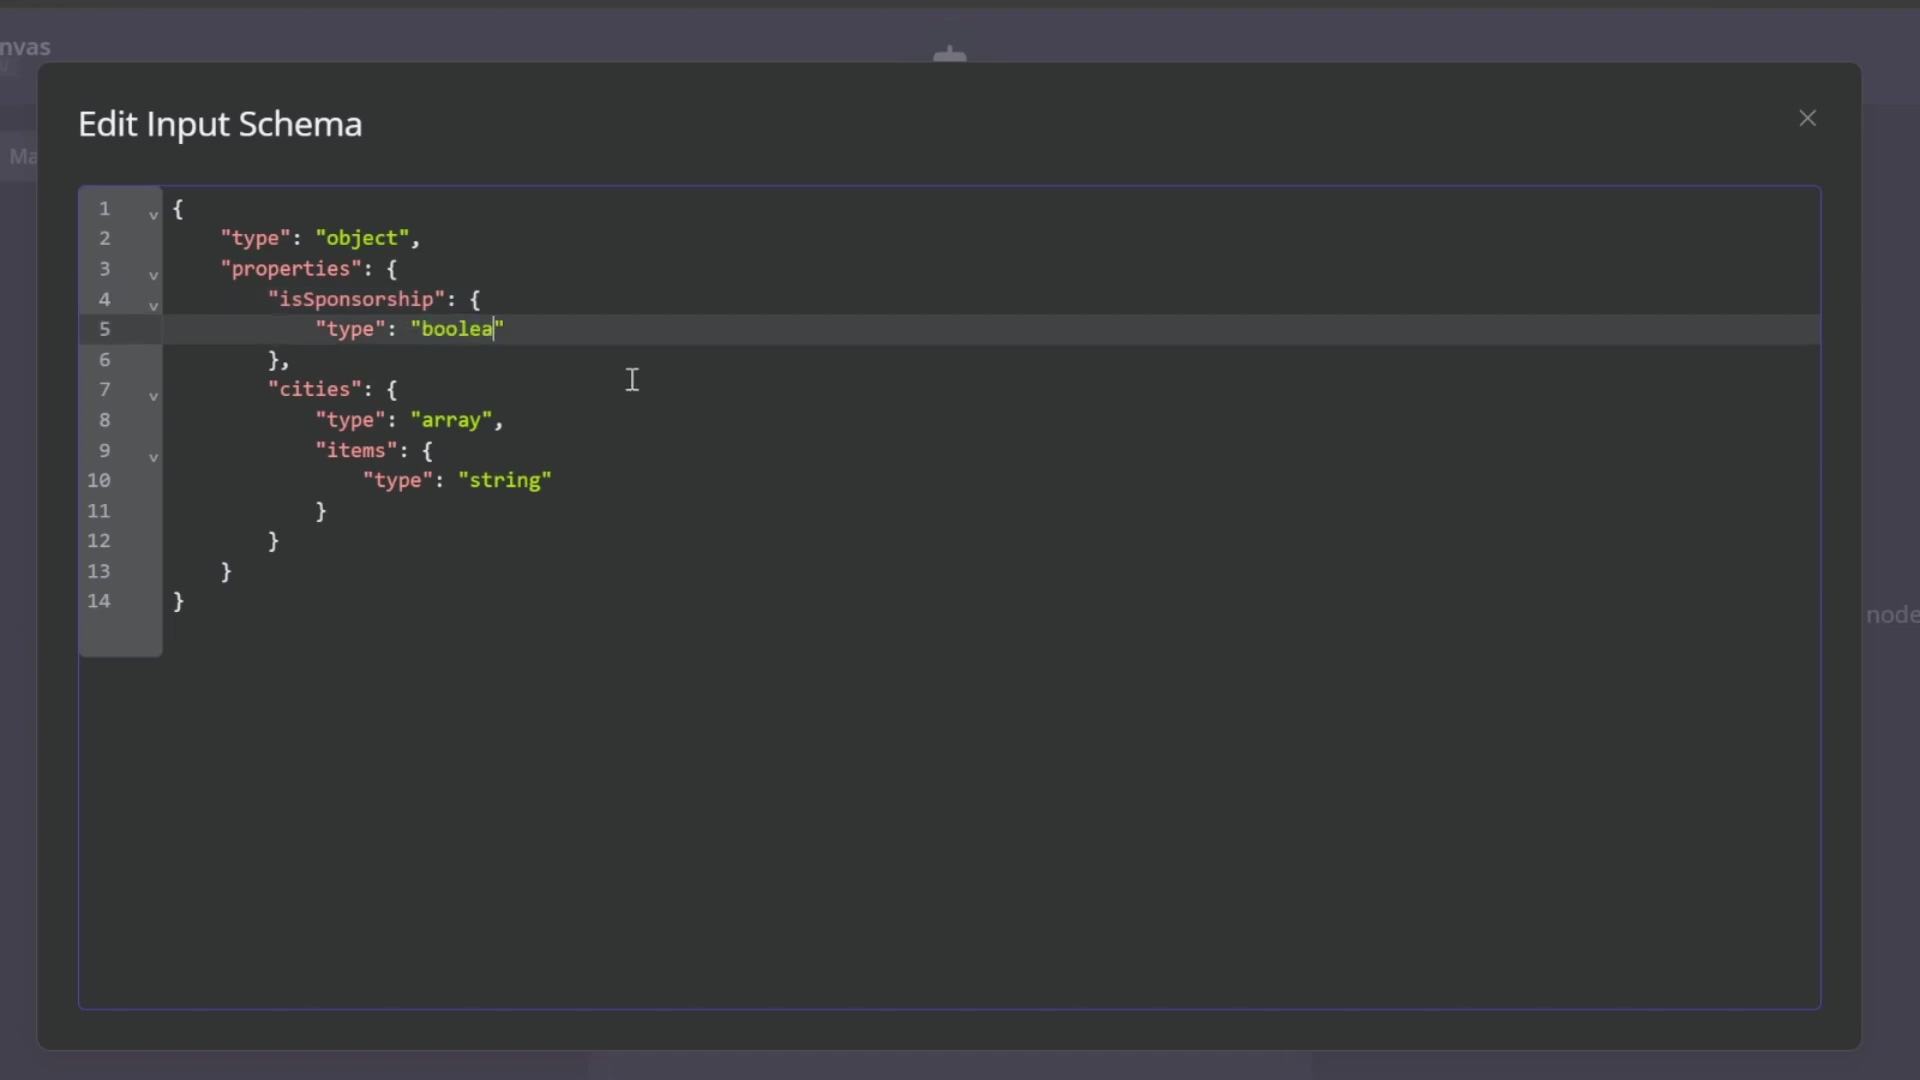
Task: Fold the "items" block on line 9
Action: coord(153,457)
